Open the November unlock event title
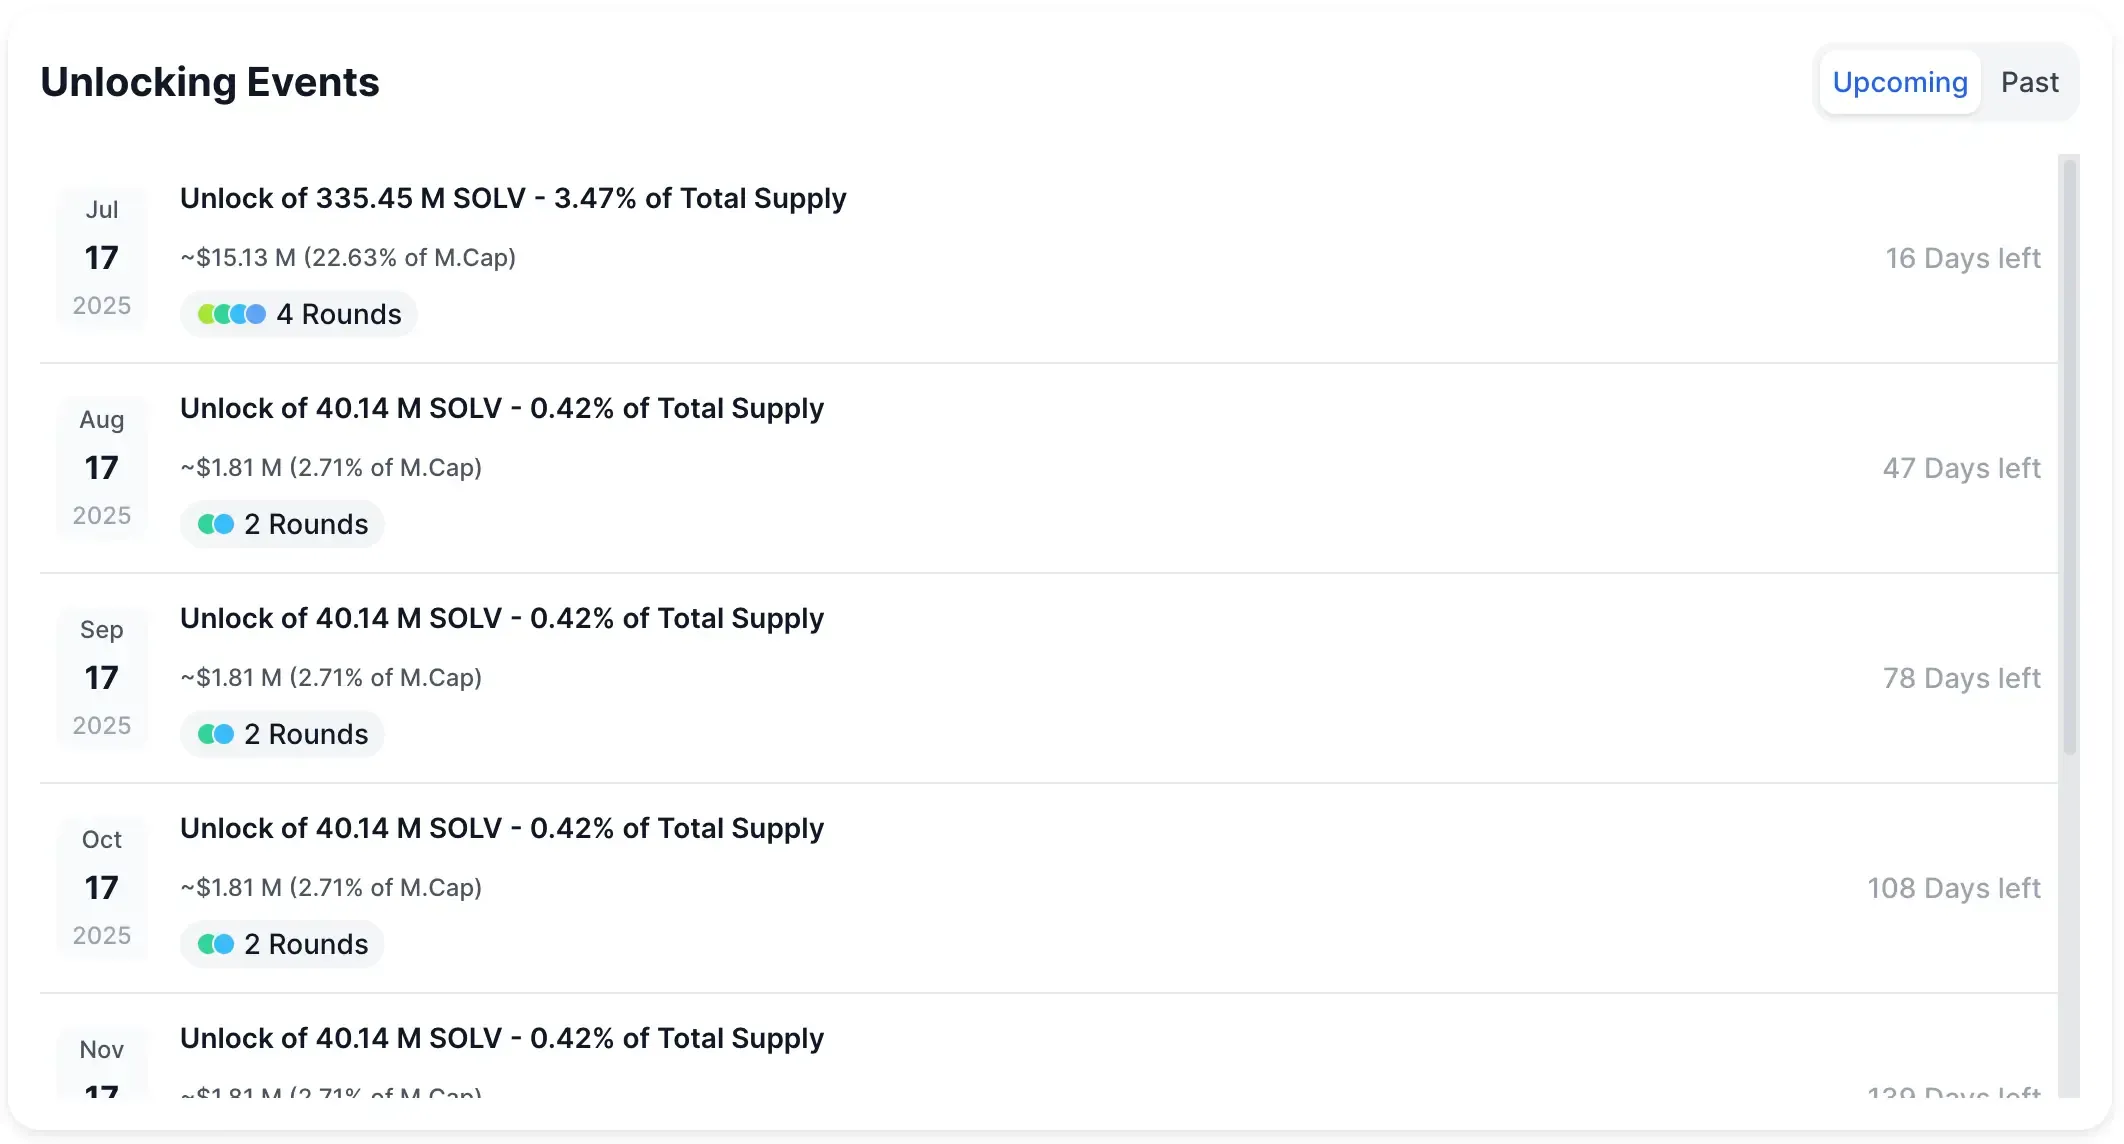The height and width of the screenshot is (1144, 2124). tap(502, 1038)
